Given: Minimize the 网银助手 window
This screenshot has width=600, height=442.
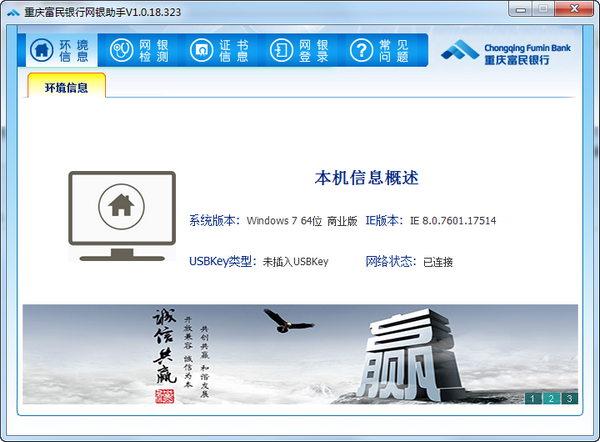Looking at the screenshot, I should coord(520,10).
